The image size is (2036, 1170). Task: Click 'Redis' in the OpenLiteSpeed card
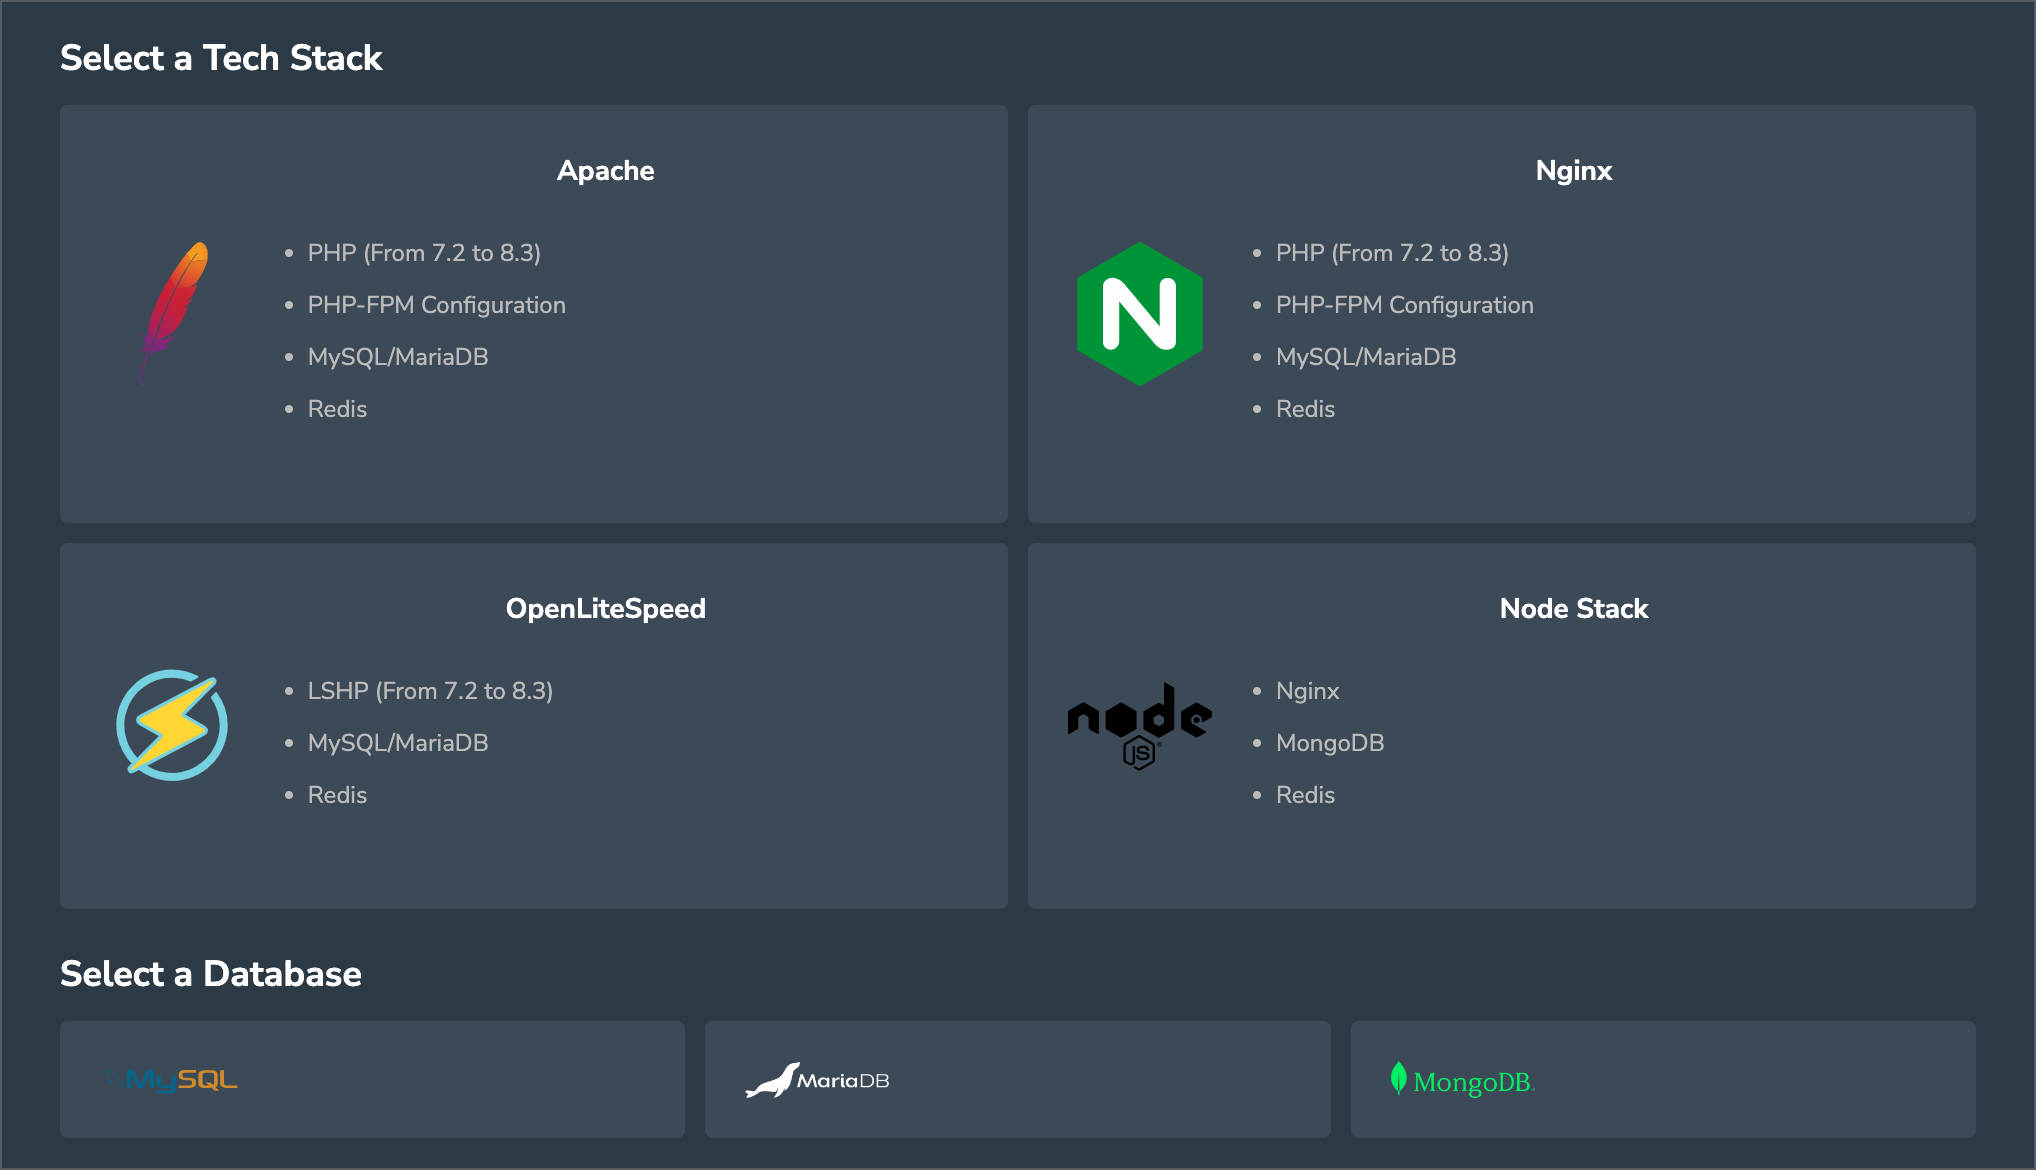(337, 795)
